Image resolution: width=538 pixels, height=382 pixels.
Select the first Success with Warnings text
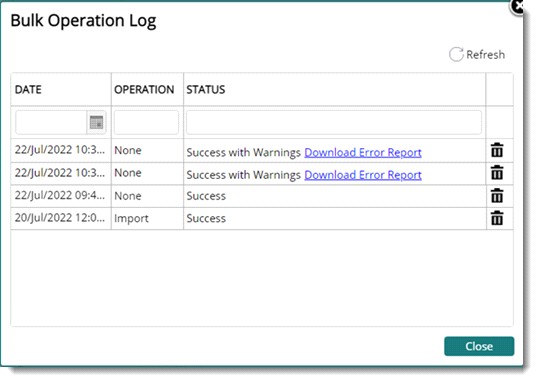point(244,152)
